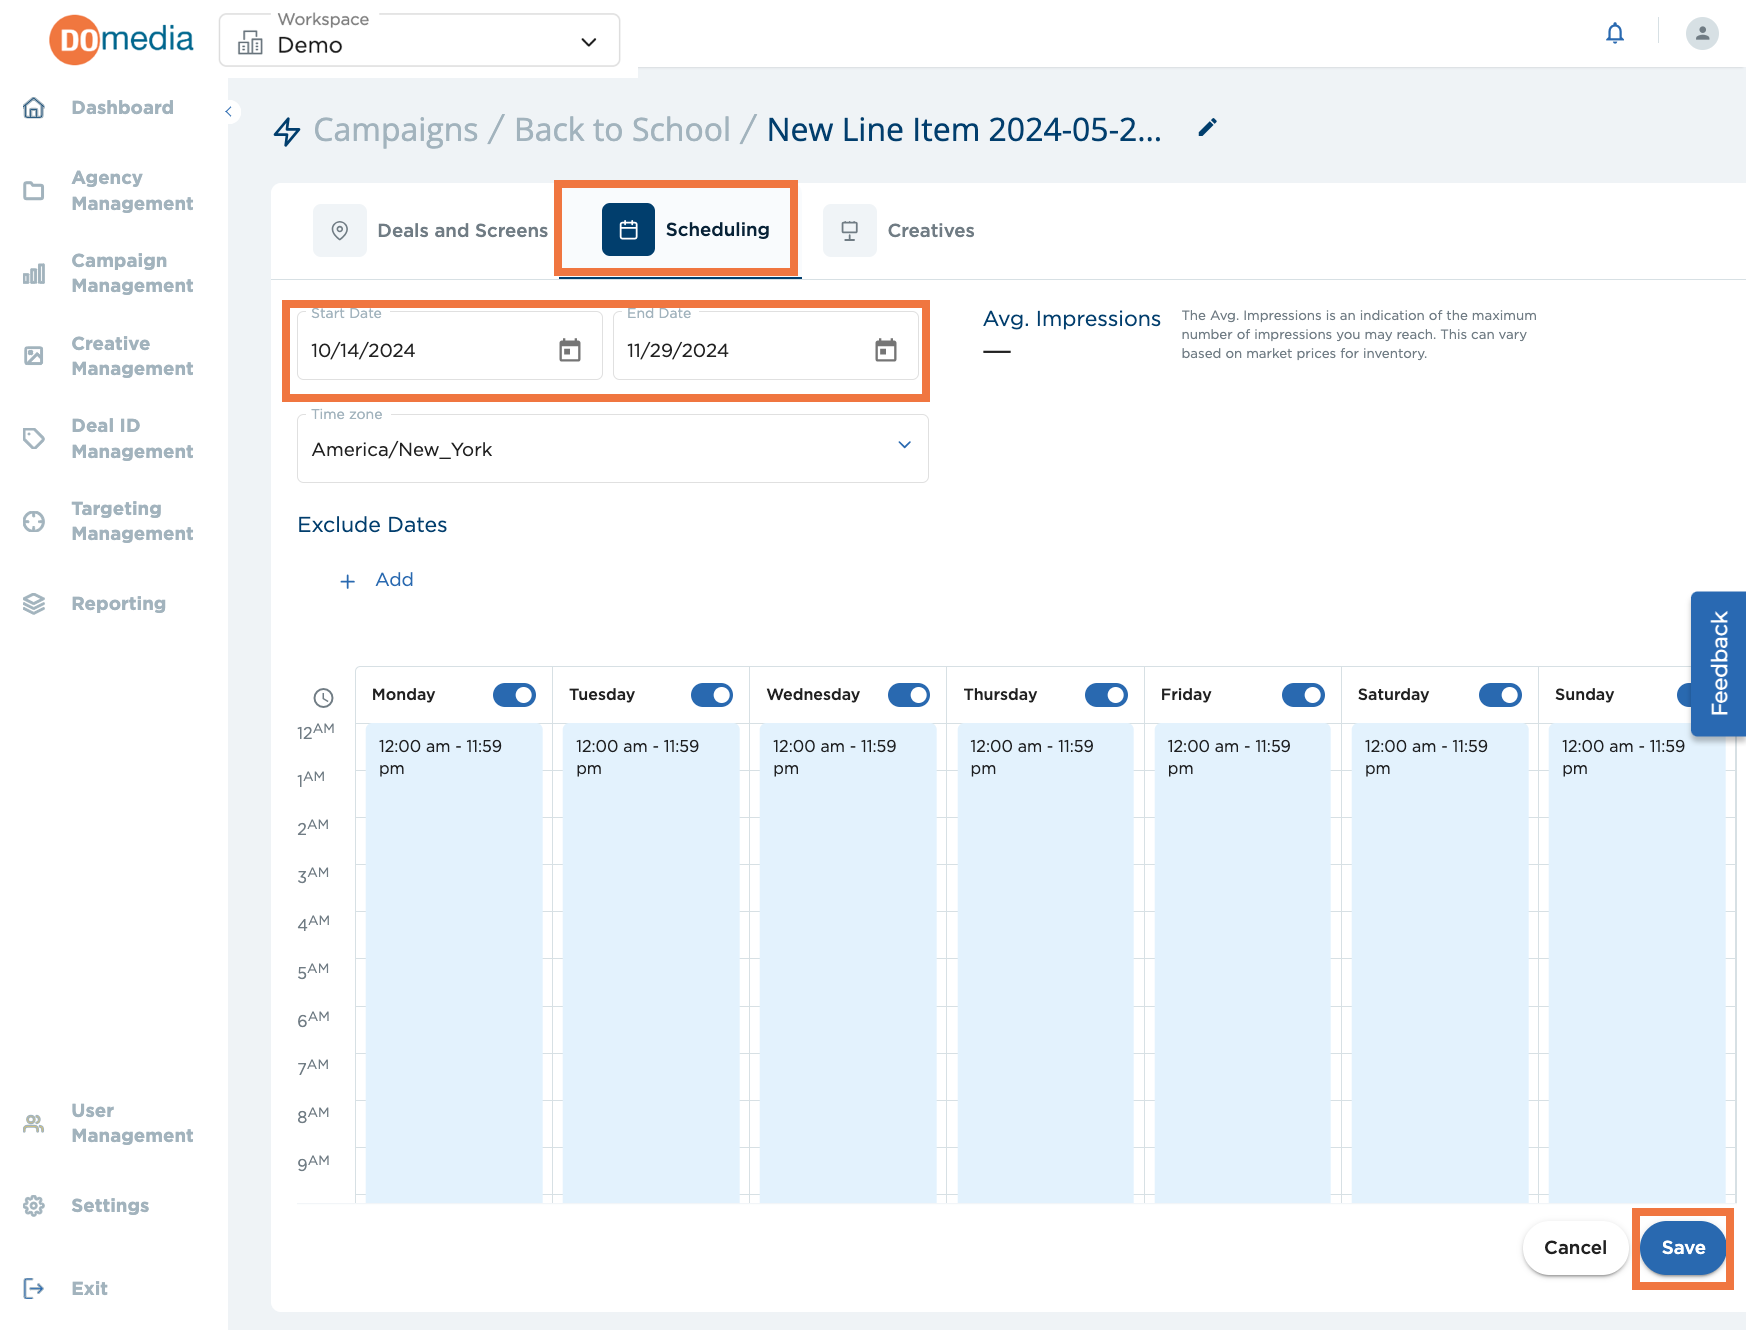This screenshot has height=1330, width=1746.
Task: Toggle Tuesday schedule off
Action: (711, 695)
